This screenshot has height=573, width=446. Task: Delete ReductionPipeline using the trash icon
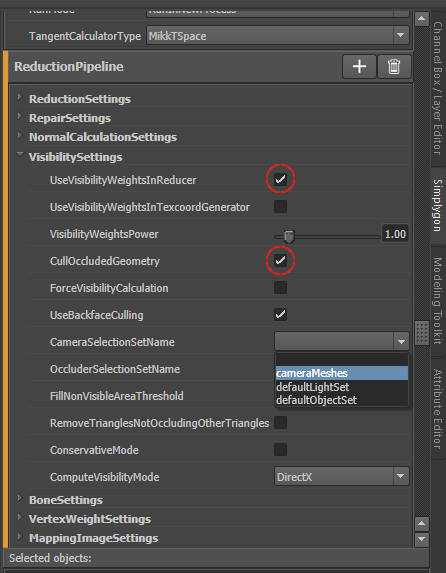coord(394,67)
